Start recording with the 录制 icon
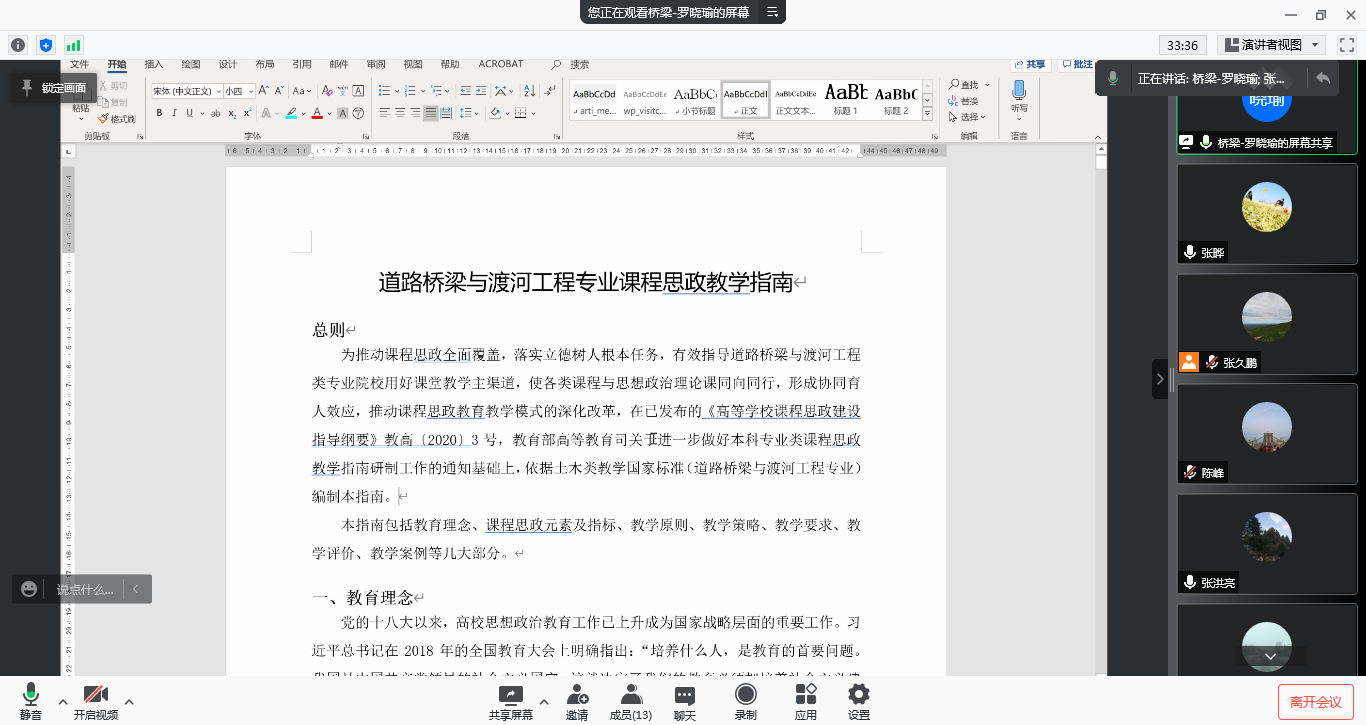 [745, 695]
